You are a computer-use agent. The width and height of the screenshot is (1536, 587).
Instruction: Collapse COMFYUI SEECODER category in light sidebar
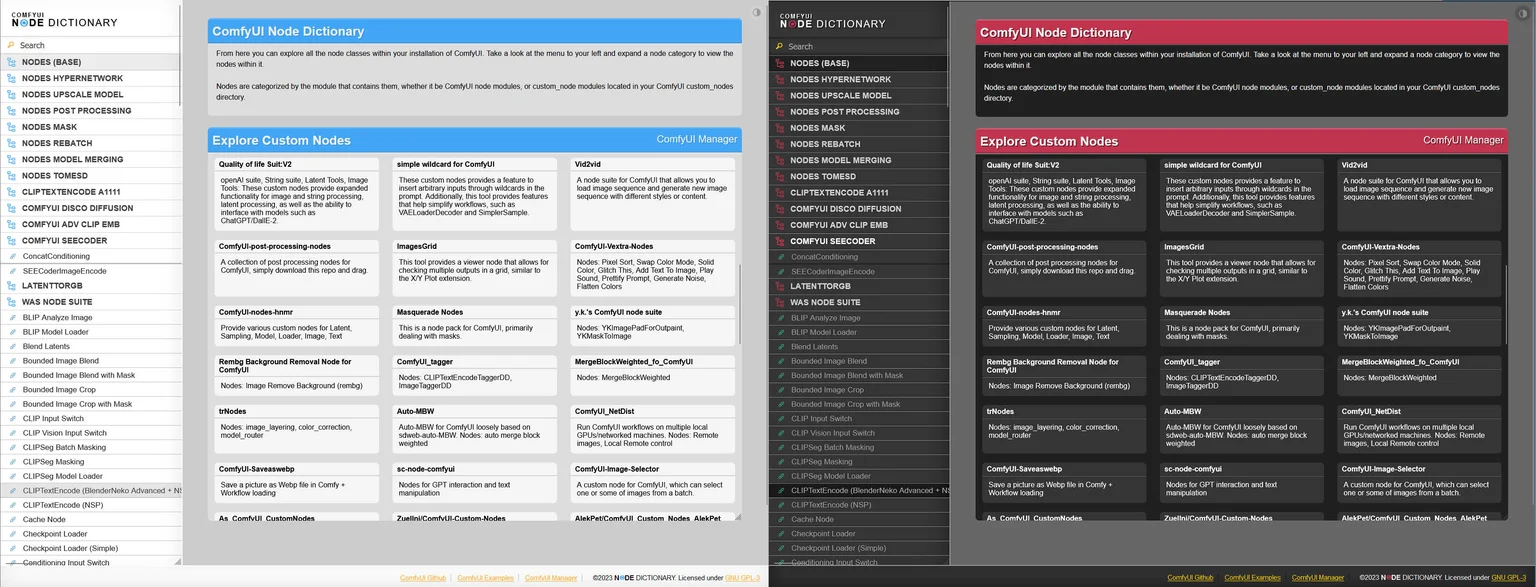click(x=91, y=241)
